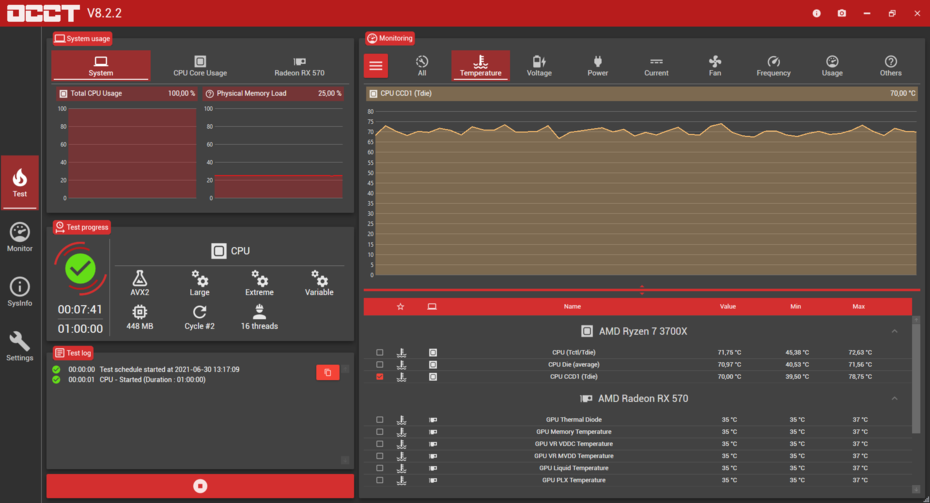Enable checkbox for CPU (Tctl/Tdie)
The height and width of the screenshot is (503, 930).
pyautogui.click(x=380, y=352)
